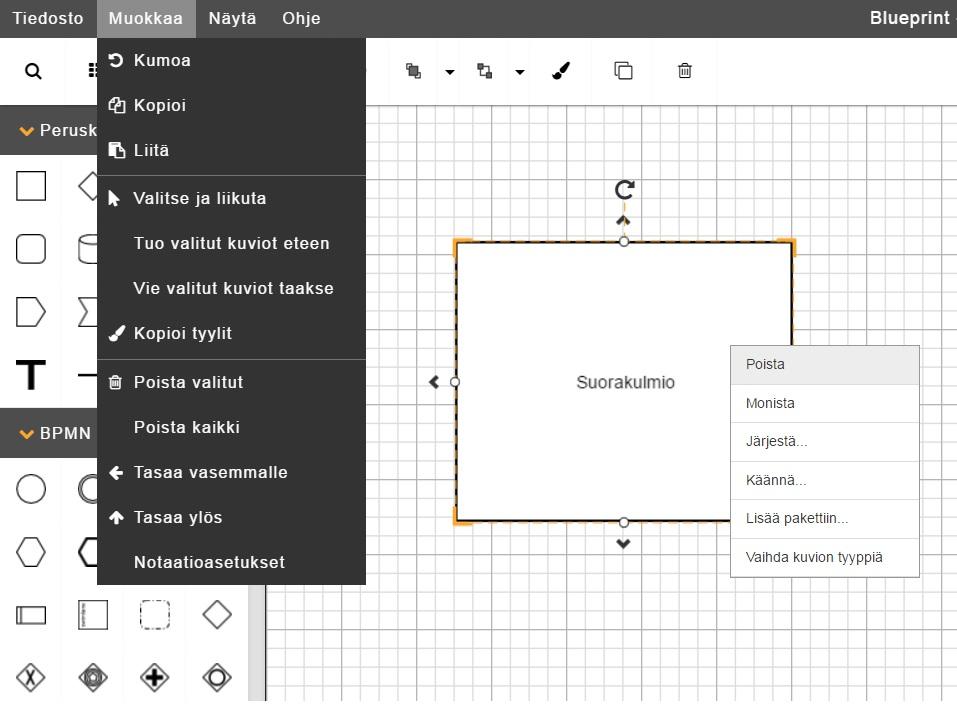Open the Ohje menu
Image resolution: width=957 pixels, height=706 pixels.
click(x=302, y=18)
